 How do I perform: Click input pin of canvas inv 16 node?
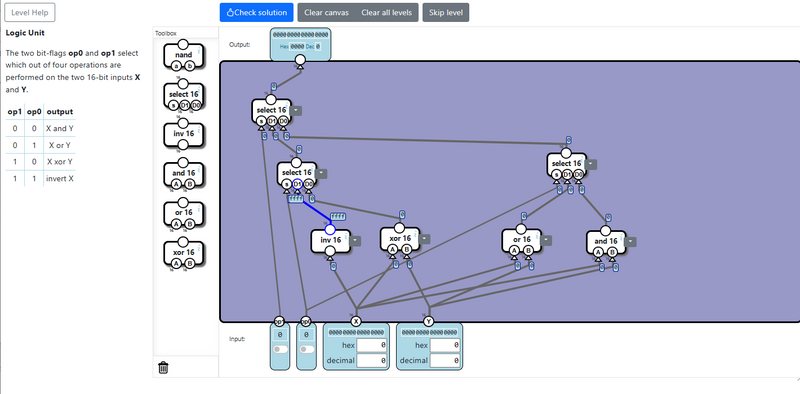tap(330, 251)
